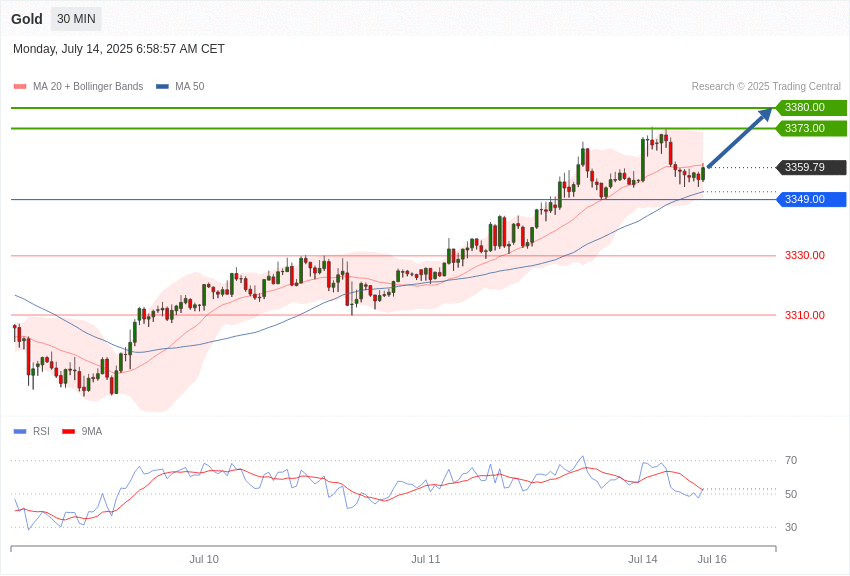The image size is (850, 576).
Task: Click the RSI 50 level label
Action: (x=791, y=494)
